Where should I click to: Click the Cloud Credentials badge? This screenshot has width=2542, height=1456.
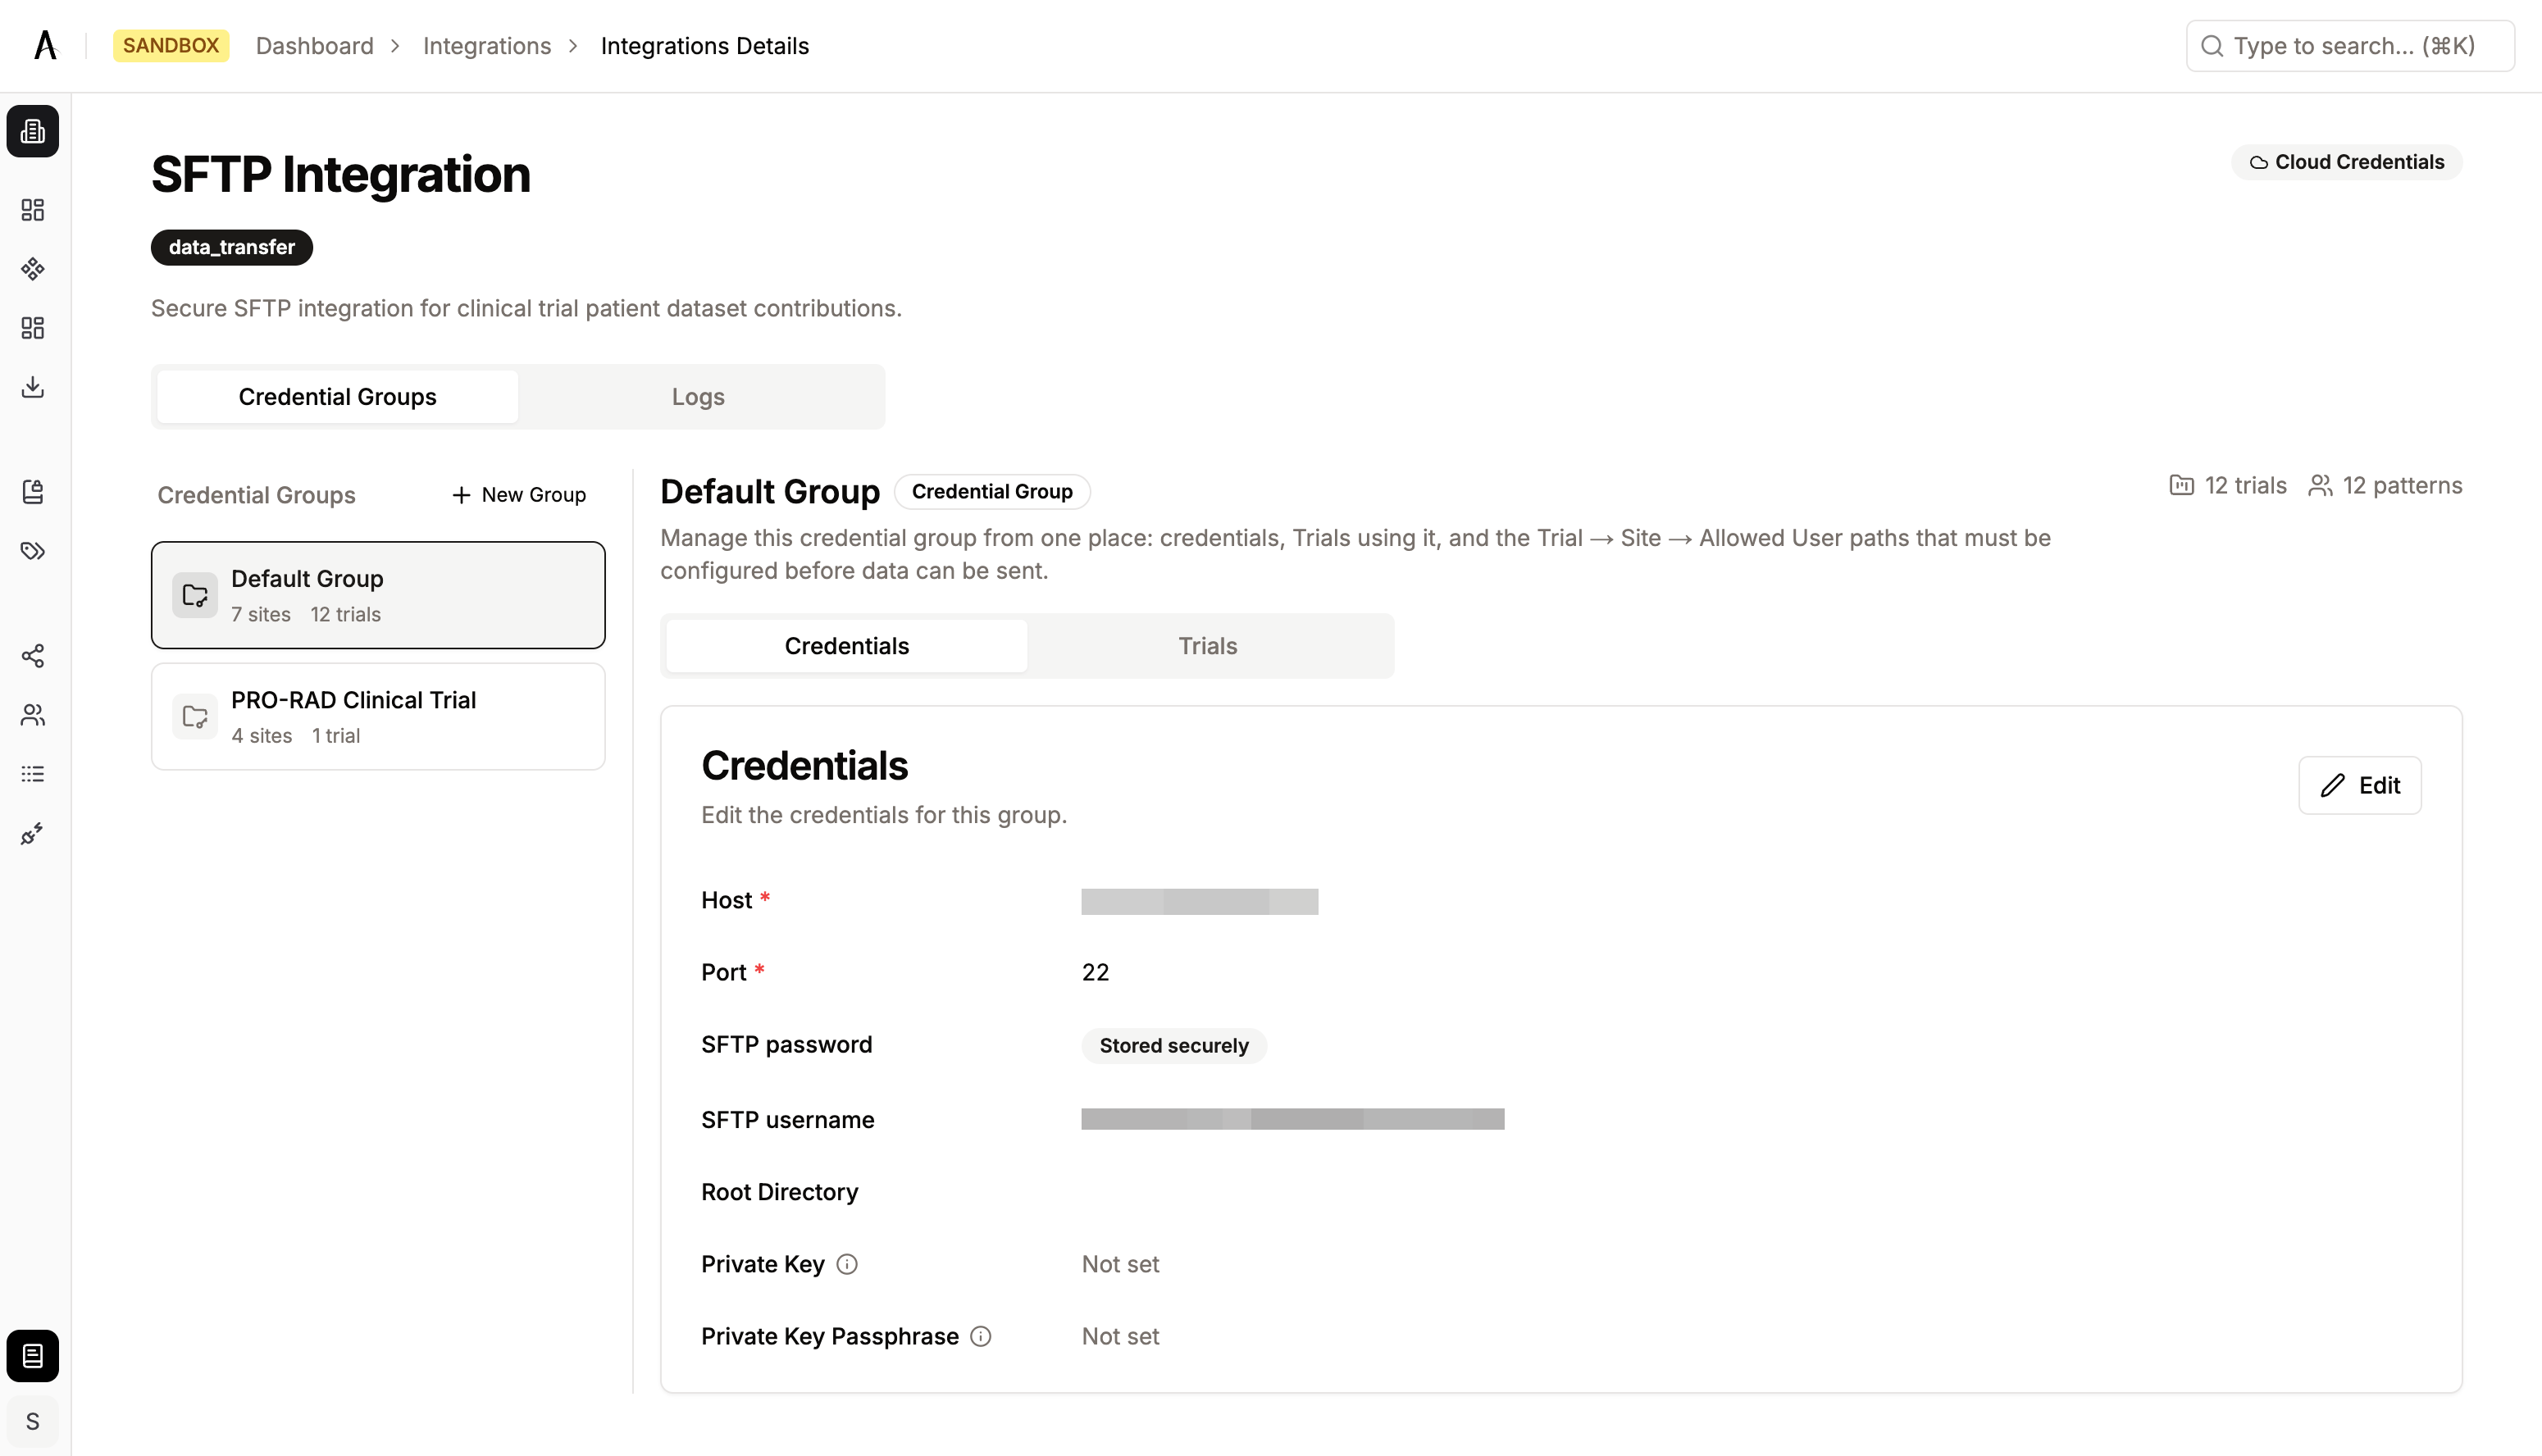(2347, 162)
